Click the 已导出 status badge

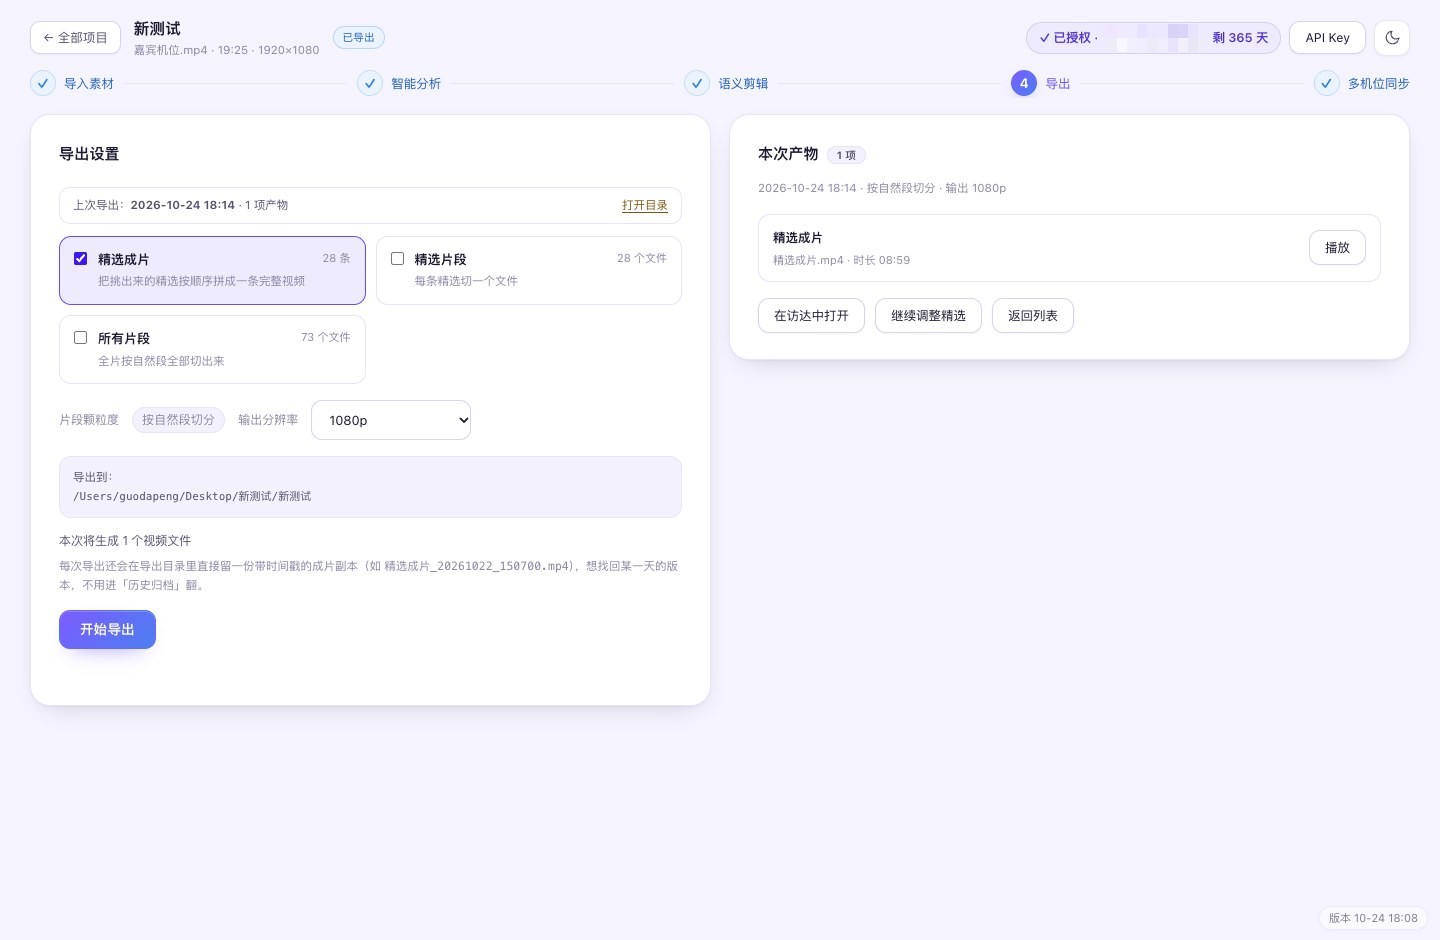pyautogui.click(x=359, y=38)
